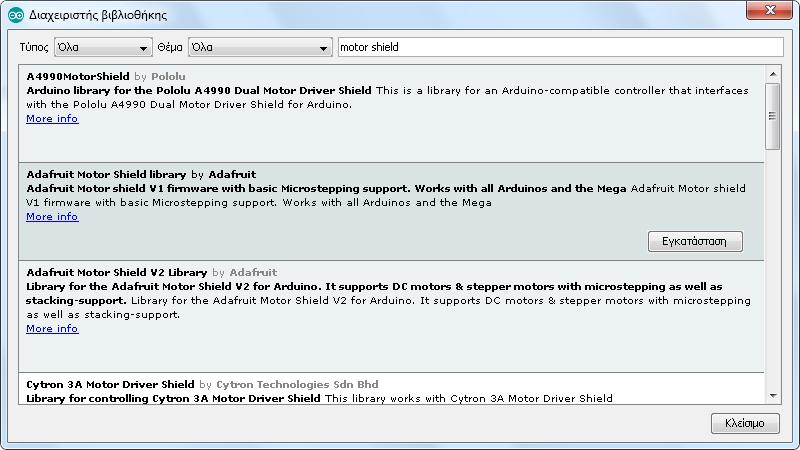Screen dimensions: 800x450
Task: Open More info link for Adafruit Motor Shield library
Action: click(52, 216)
